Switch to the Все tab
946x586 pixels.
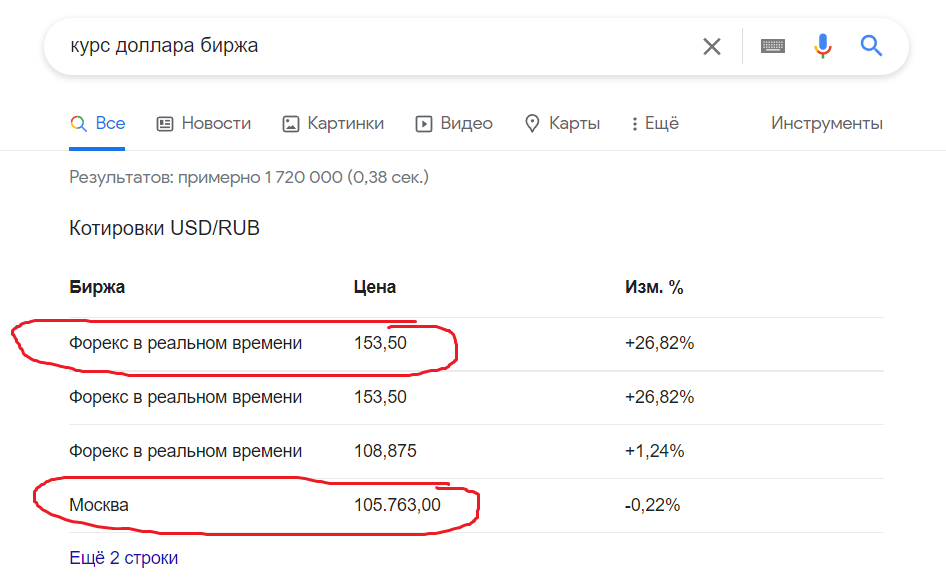coord(98,124)
